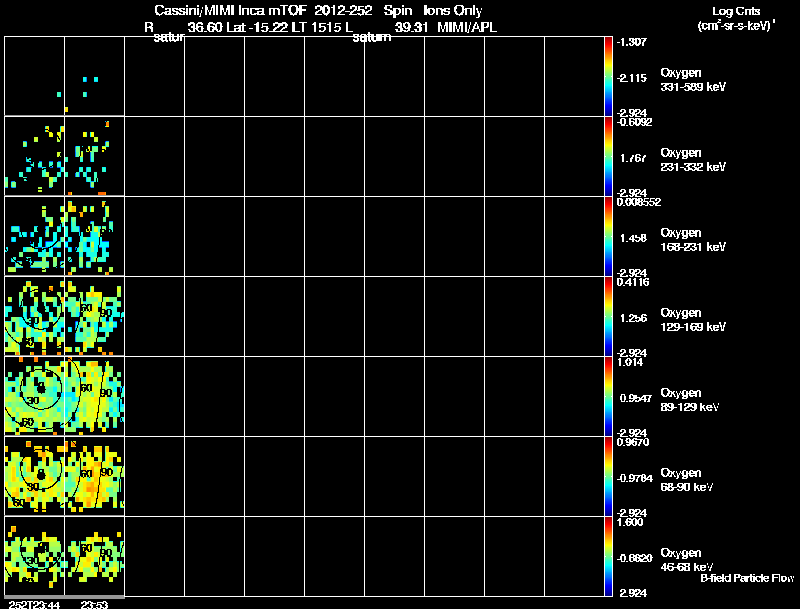The image size is (800, 609).
Task: Click the 'Oxygen 89-129 keV' label
Action: [x=690, y=400]
